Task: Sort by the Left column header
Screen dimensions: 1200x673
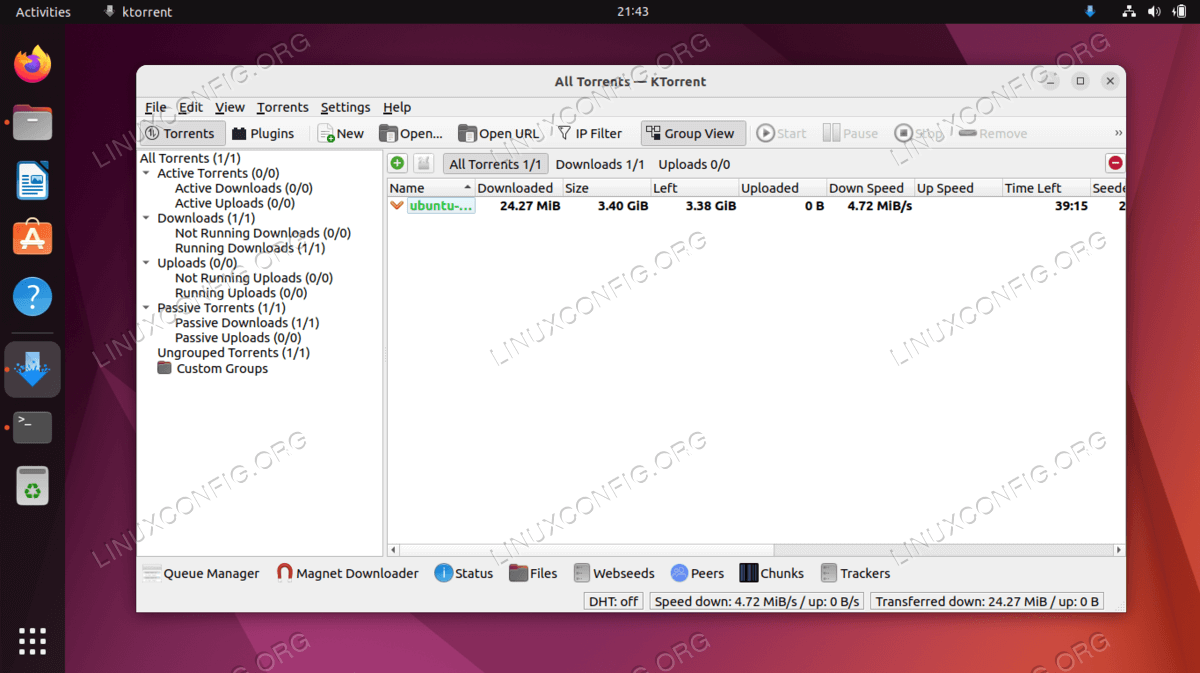Action: click(694, 188)
